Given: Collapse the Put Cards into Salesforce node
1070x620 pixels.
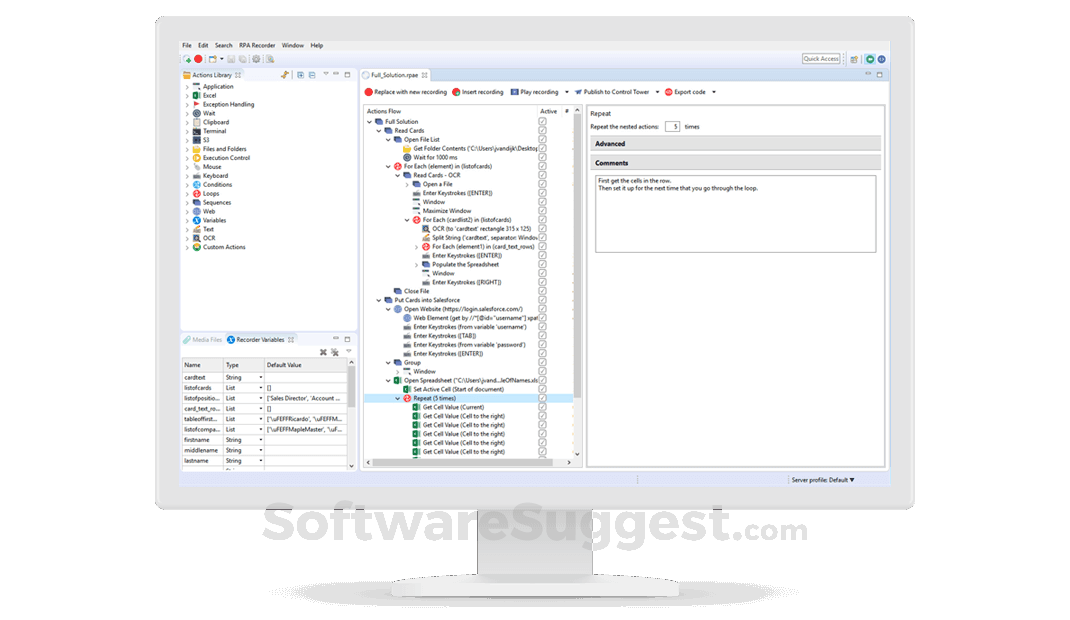Looking at the screenshot, I should click(379, 300).
